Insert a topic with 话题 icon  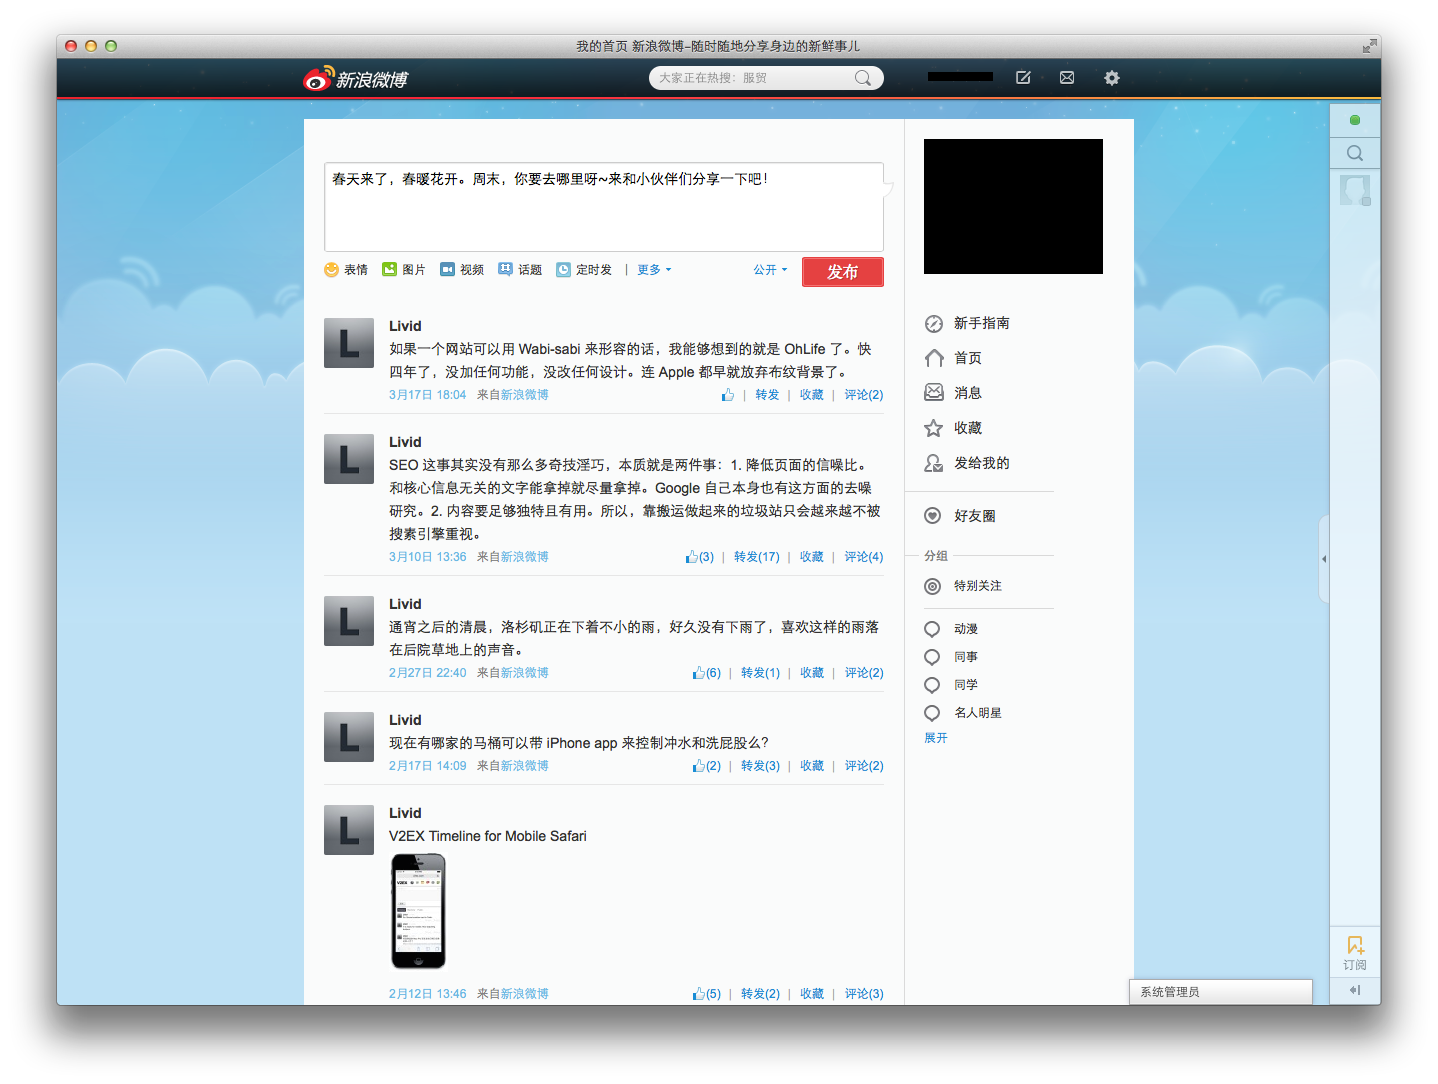pos(506,270)
